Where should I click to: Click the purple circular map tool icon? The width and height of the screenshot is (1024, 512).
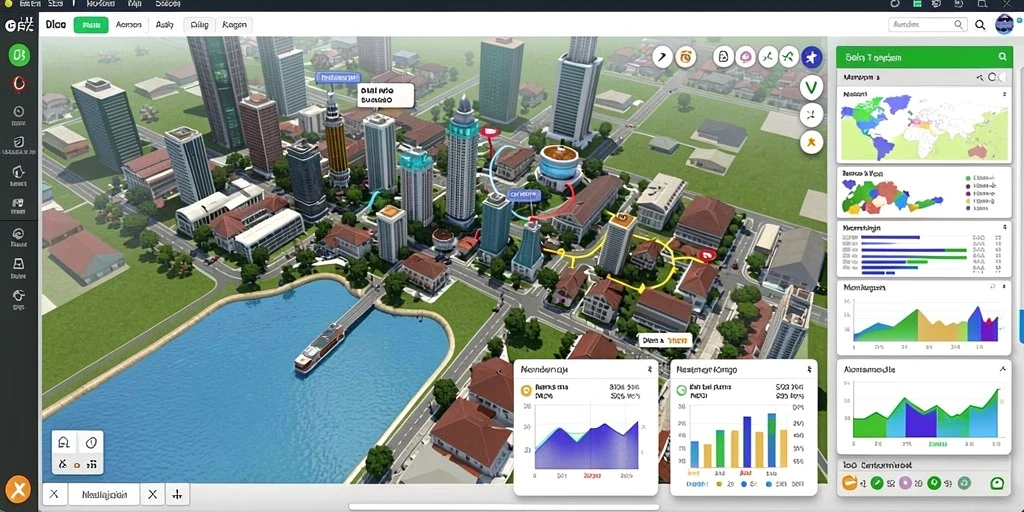(745, 57)
